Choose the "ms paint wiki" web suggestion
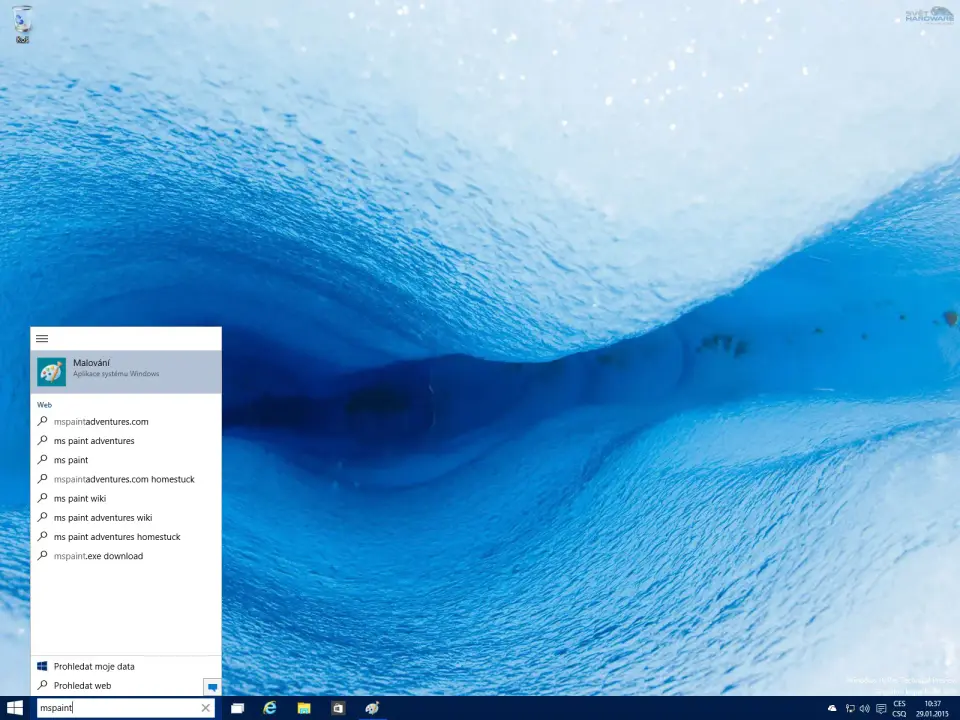The width and height of the screenshot is (960, 720). pos(80,498)
